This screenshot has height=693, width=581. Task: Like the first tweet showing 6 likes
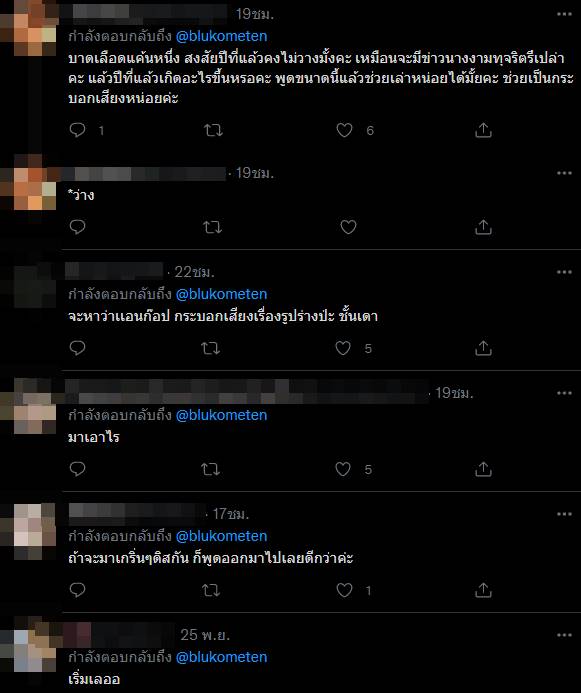coord(345,130)
